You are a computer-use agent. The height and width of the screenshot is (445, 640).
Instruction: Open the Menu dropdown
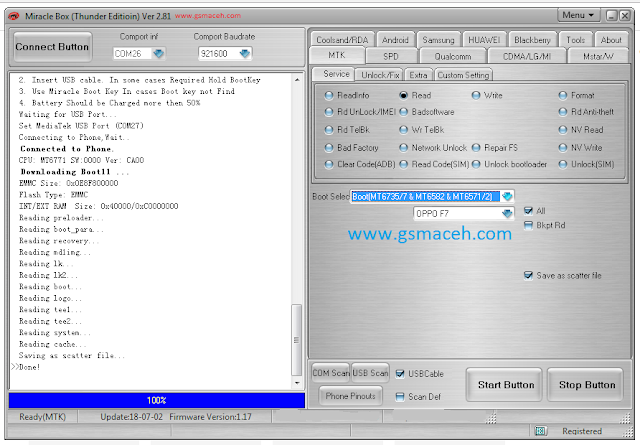578,16
